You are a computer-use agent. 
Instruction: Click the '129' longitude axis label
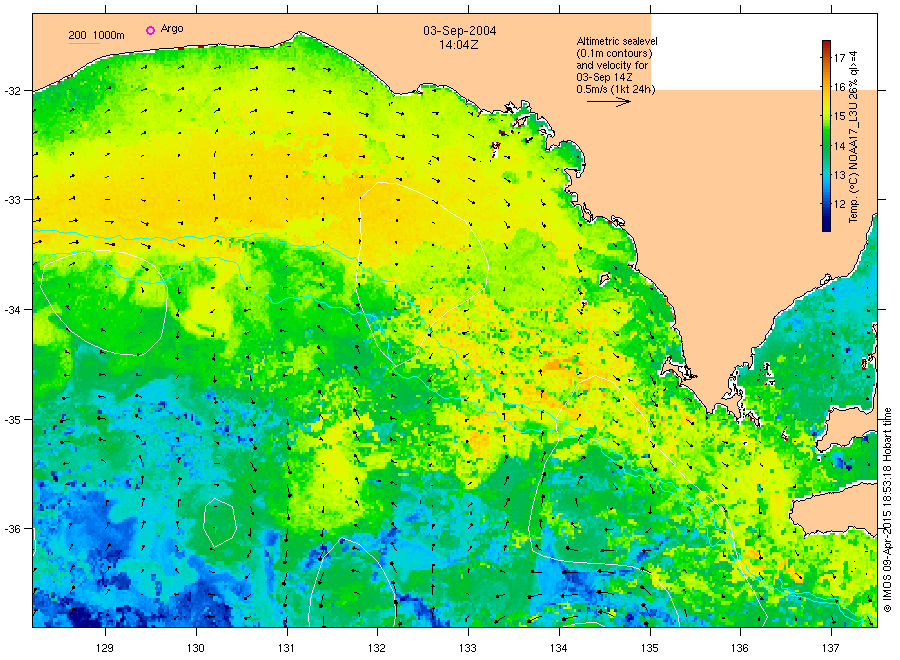click(x=105, y=648)
